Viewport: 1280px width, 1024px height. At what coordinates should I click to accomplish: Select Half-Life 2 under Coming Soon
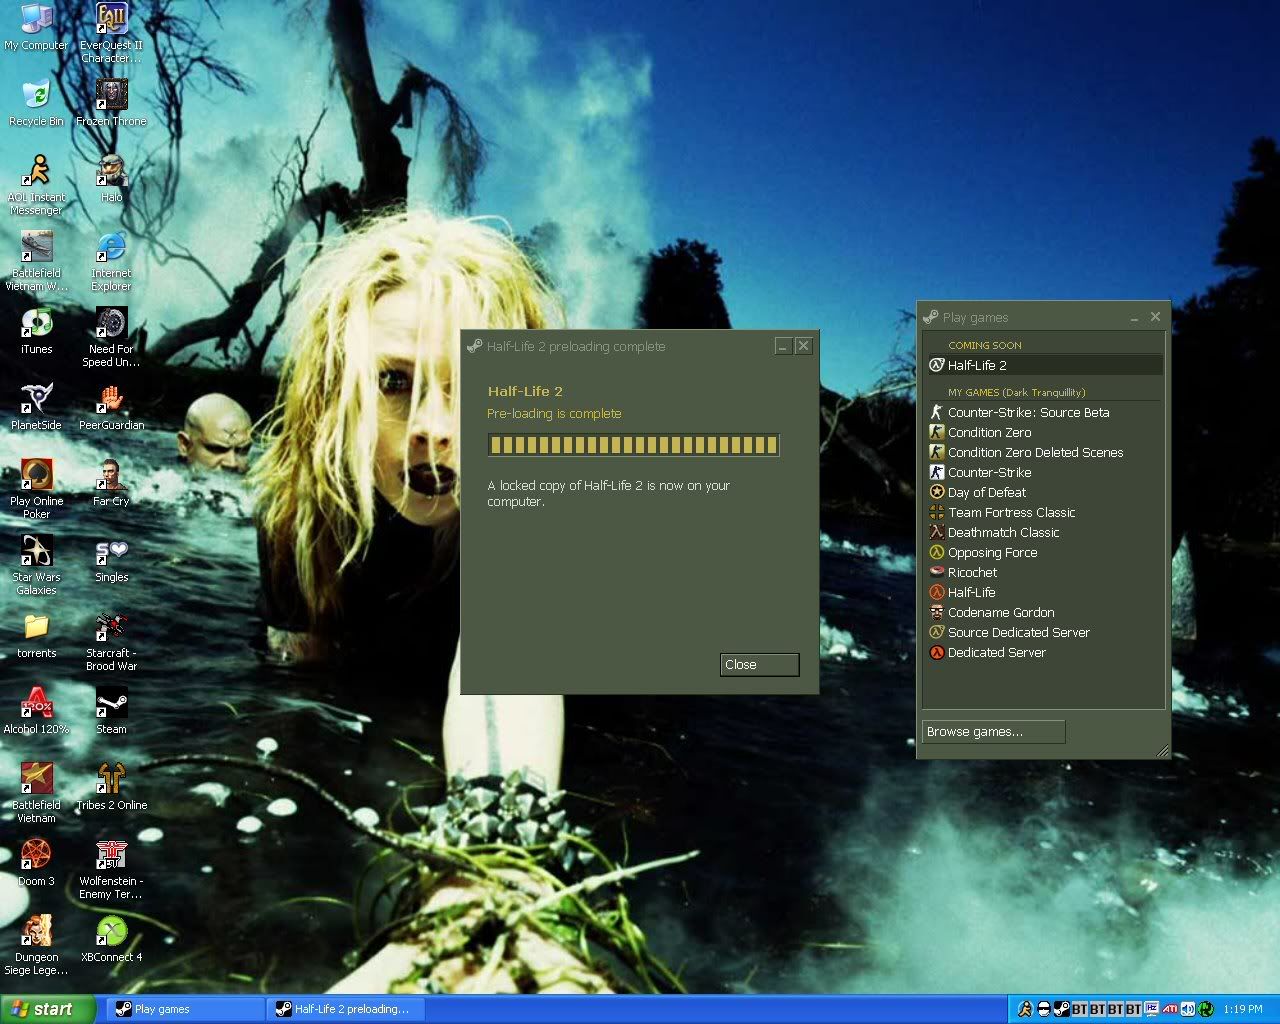[x=1045, y=366]
